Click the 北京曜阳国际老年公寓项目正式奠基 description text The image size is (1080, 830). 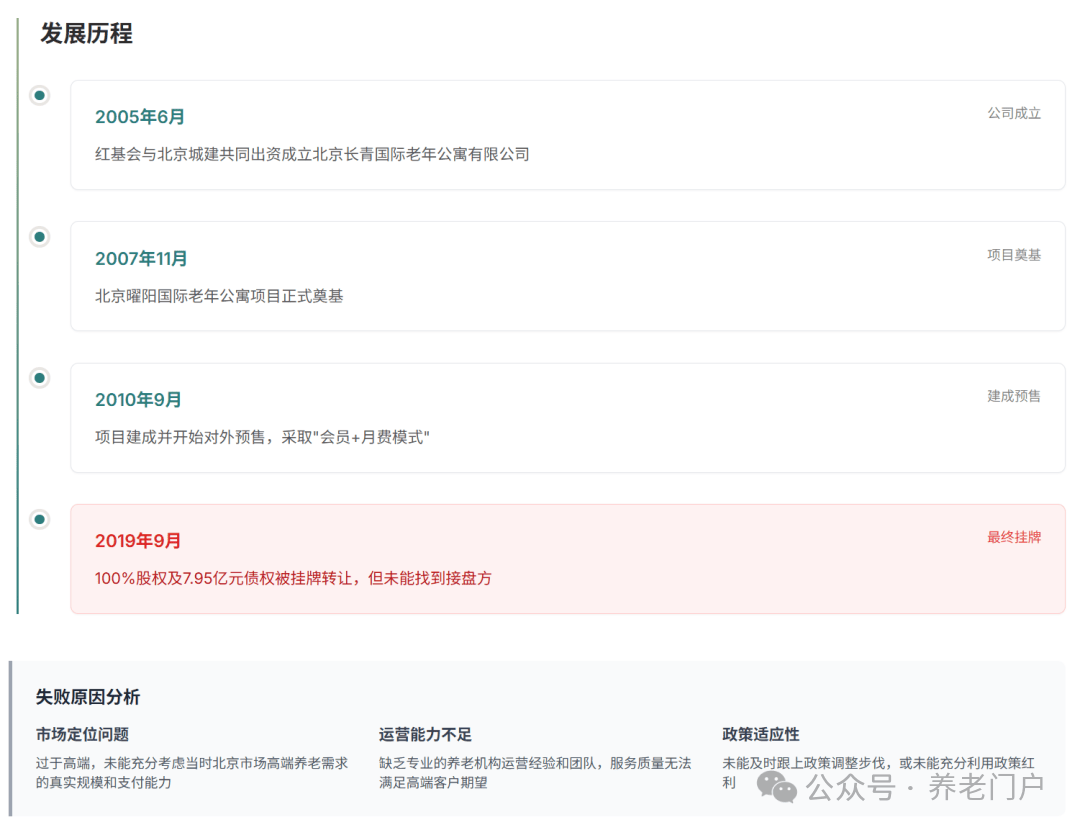[219, 296]
